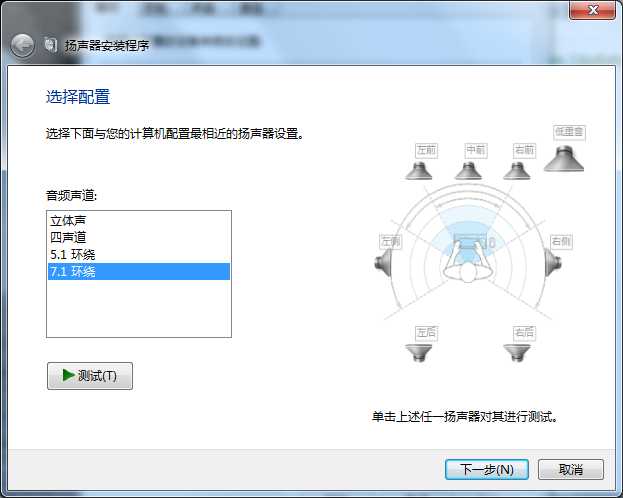Cancel setup with 取消 button
623x498 pixels.
point(571,469)
